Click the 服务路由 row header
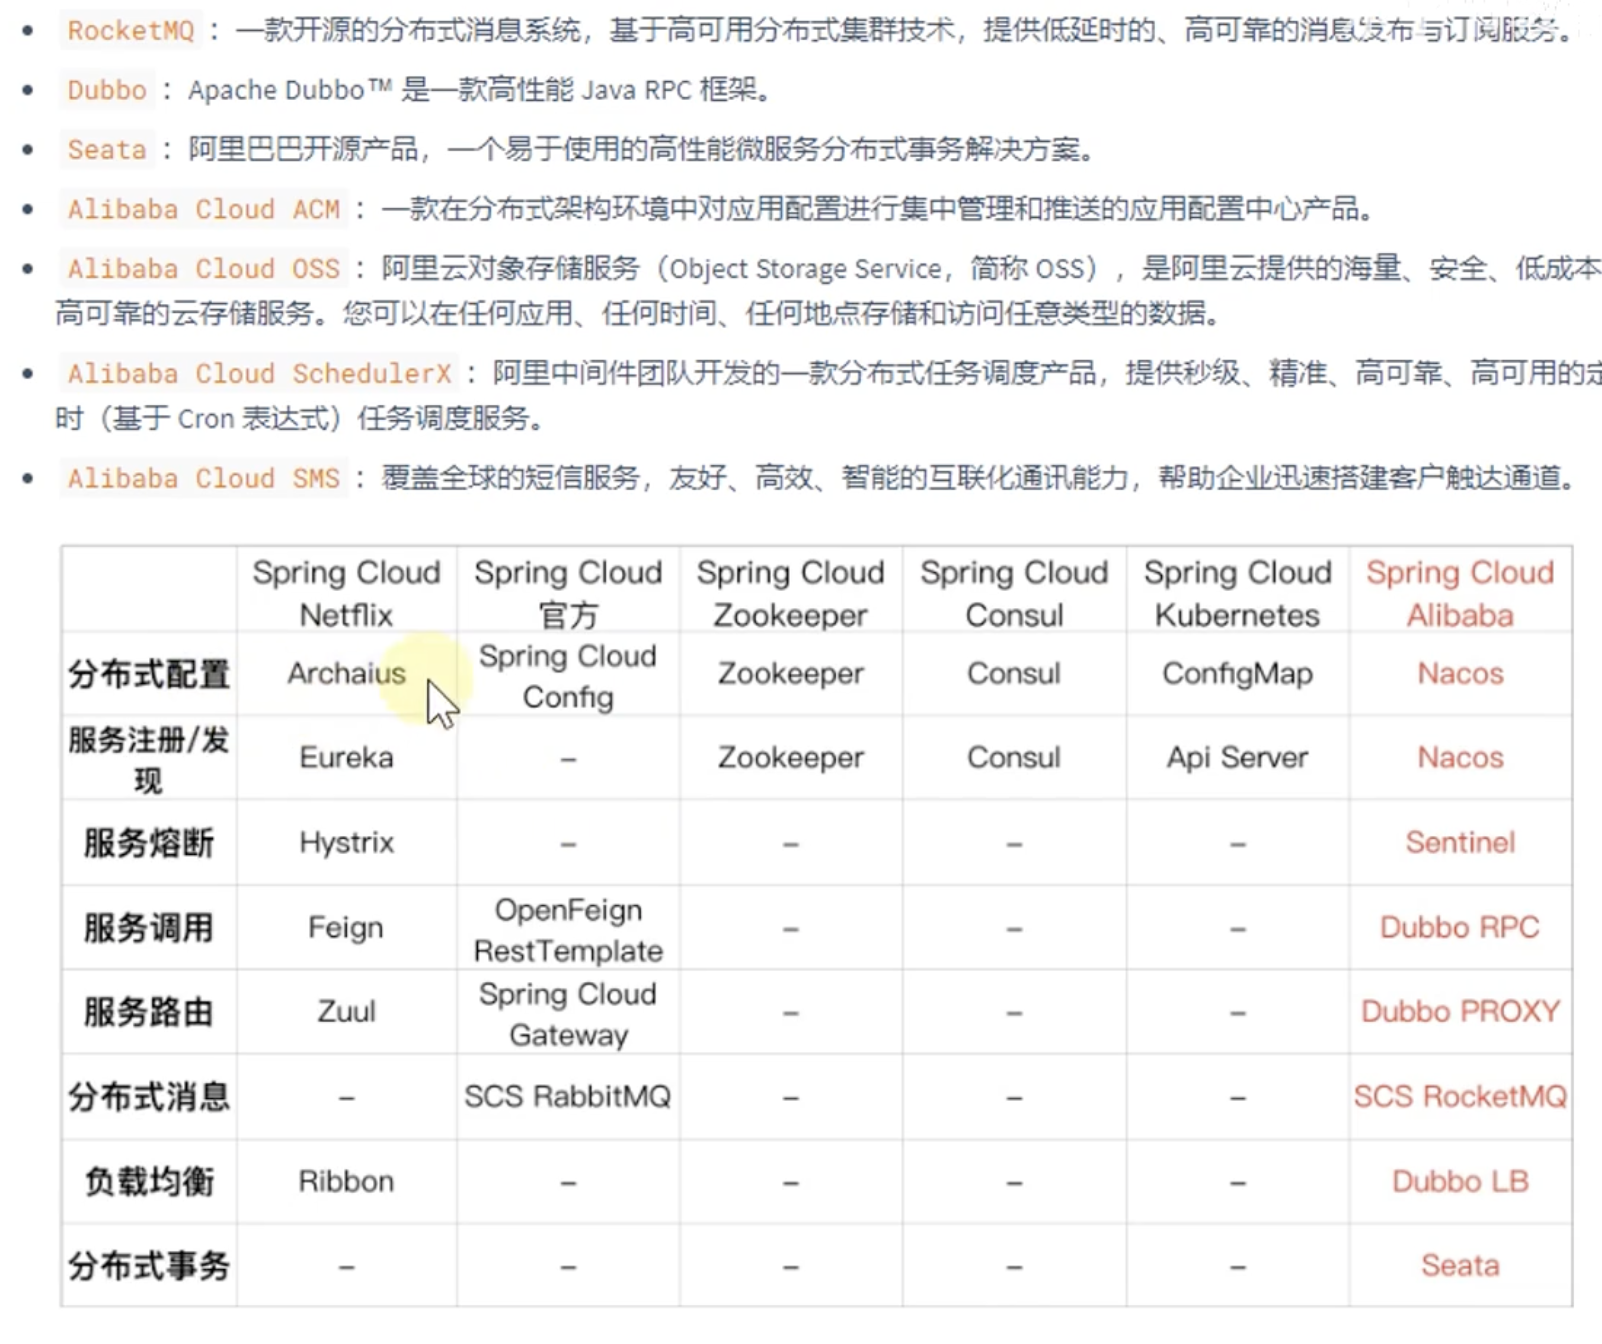1602x1344 pixels. click(148, 1012)
